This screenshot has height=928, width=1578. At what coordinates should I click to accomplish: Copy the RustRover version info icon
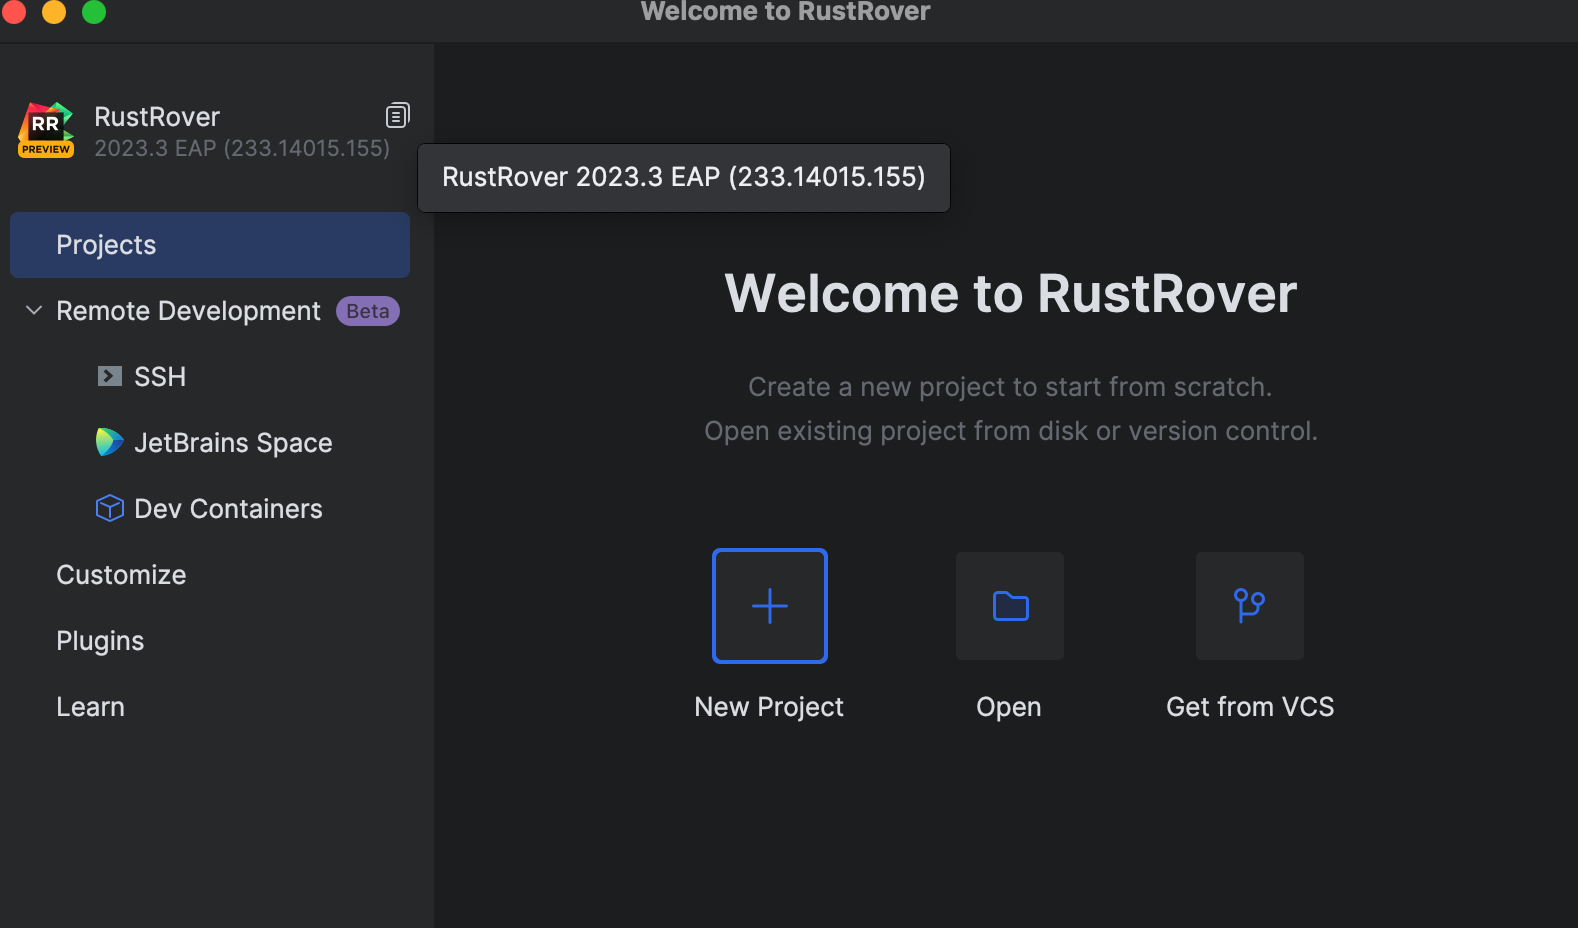click(x=398, y=116)
